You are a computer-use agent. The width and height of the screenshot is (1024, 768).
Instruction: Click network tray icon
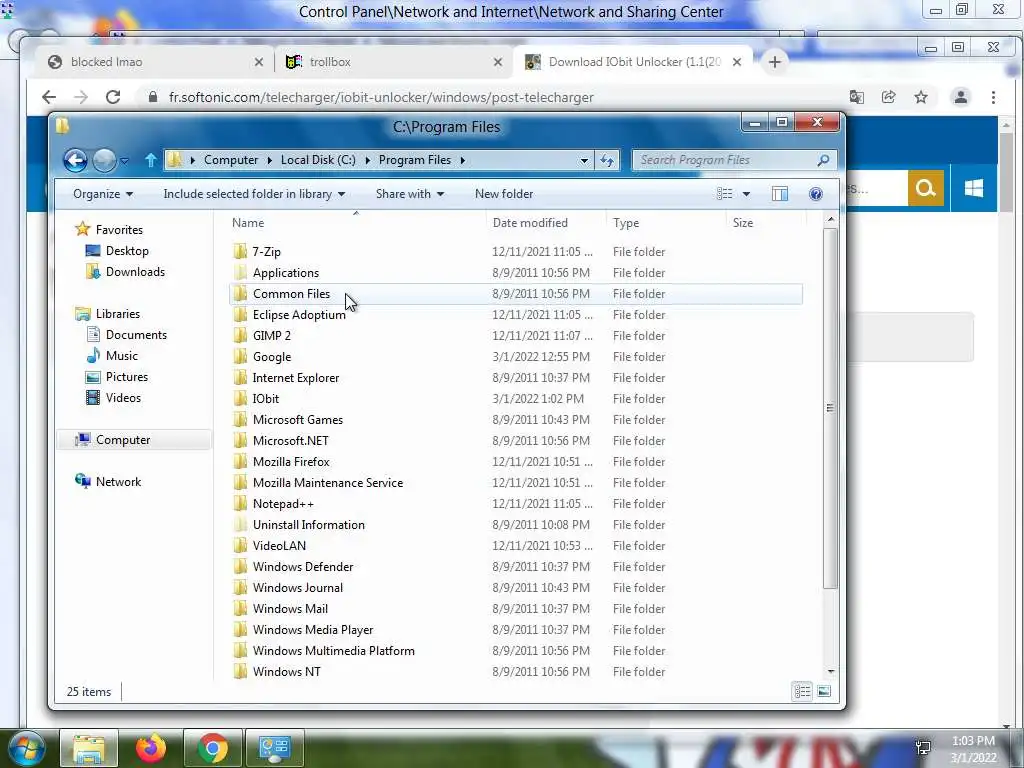tap(923, 748)
